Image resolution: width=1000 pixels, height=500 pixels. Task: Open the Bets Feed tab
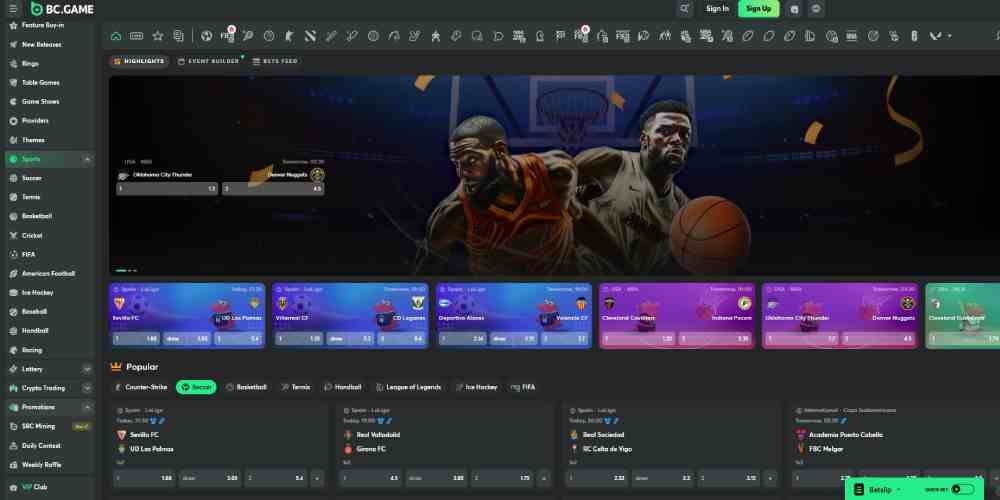pyautogui.click(x=275, y=61)
